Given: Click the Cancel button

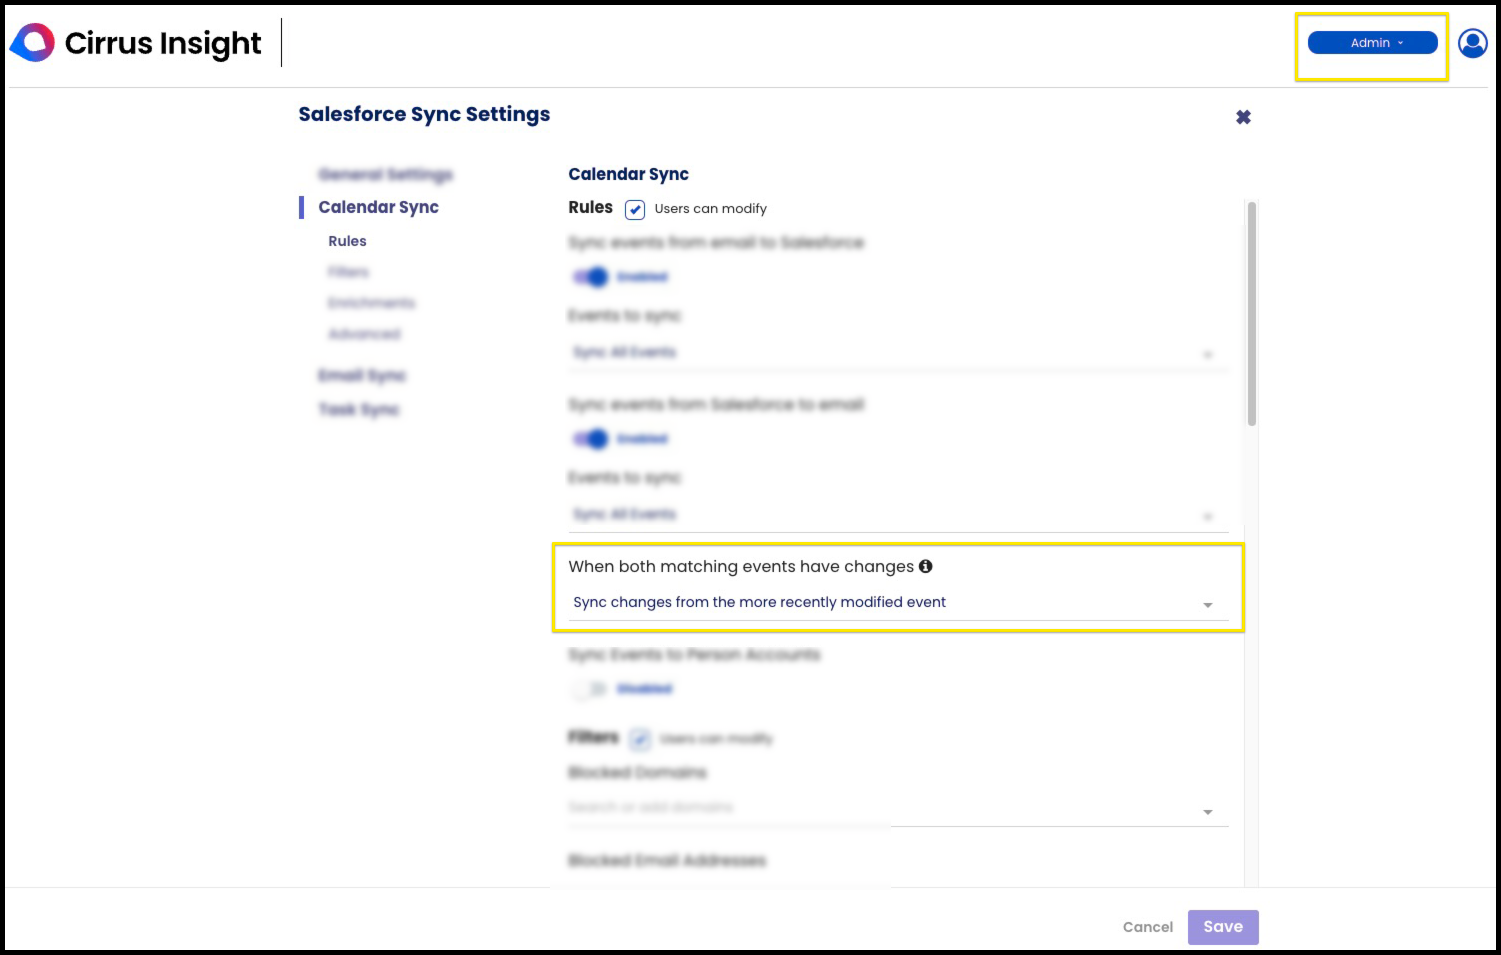Looking at the screenshot, I should click(x=1148, y=927).
